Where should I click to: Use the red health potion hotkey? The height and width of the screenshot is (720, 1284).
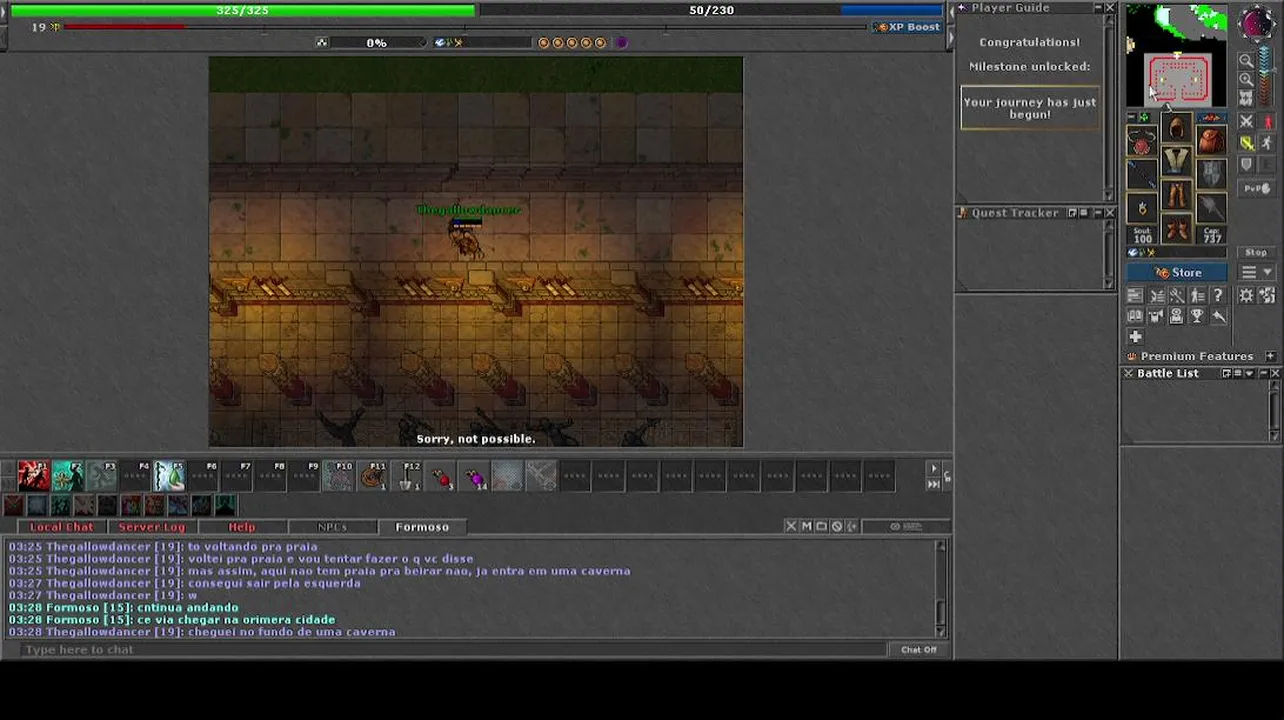pyautogui.click(x=441, y=475)
